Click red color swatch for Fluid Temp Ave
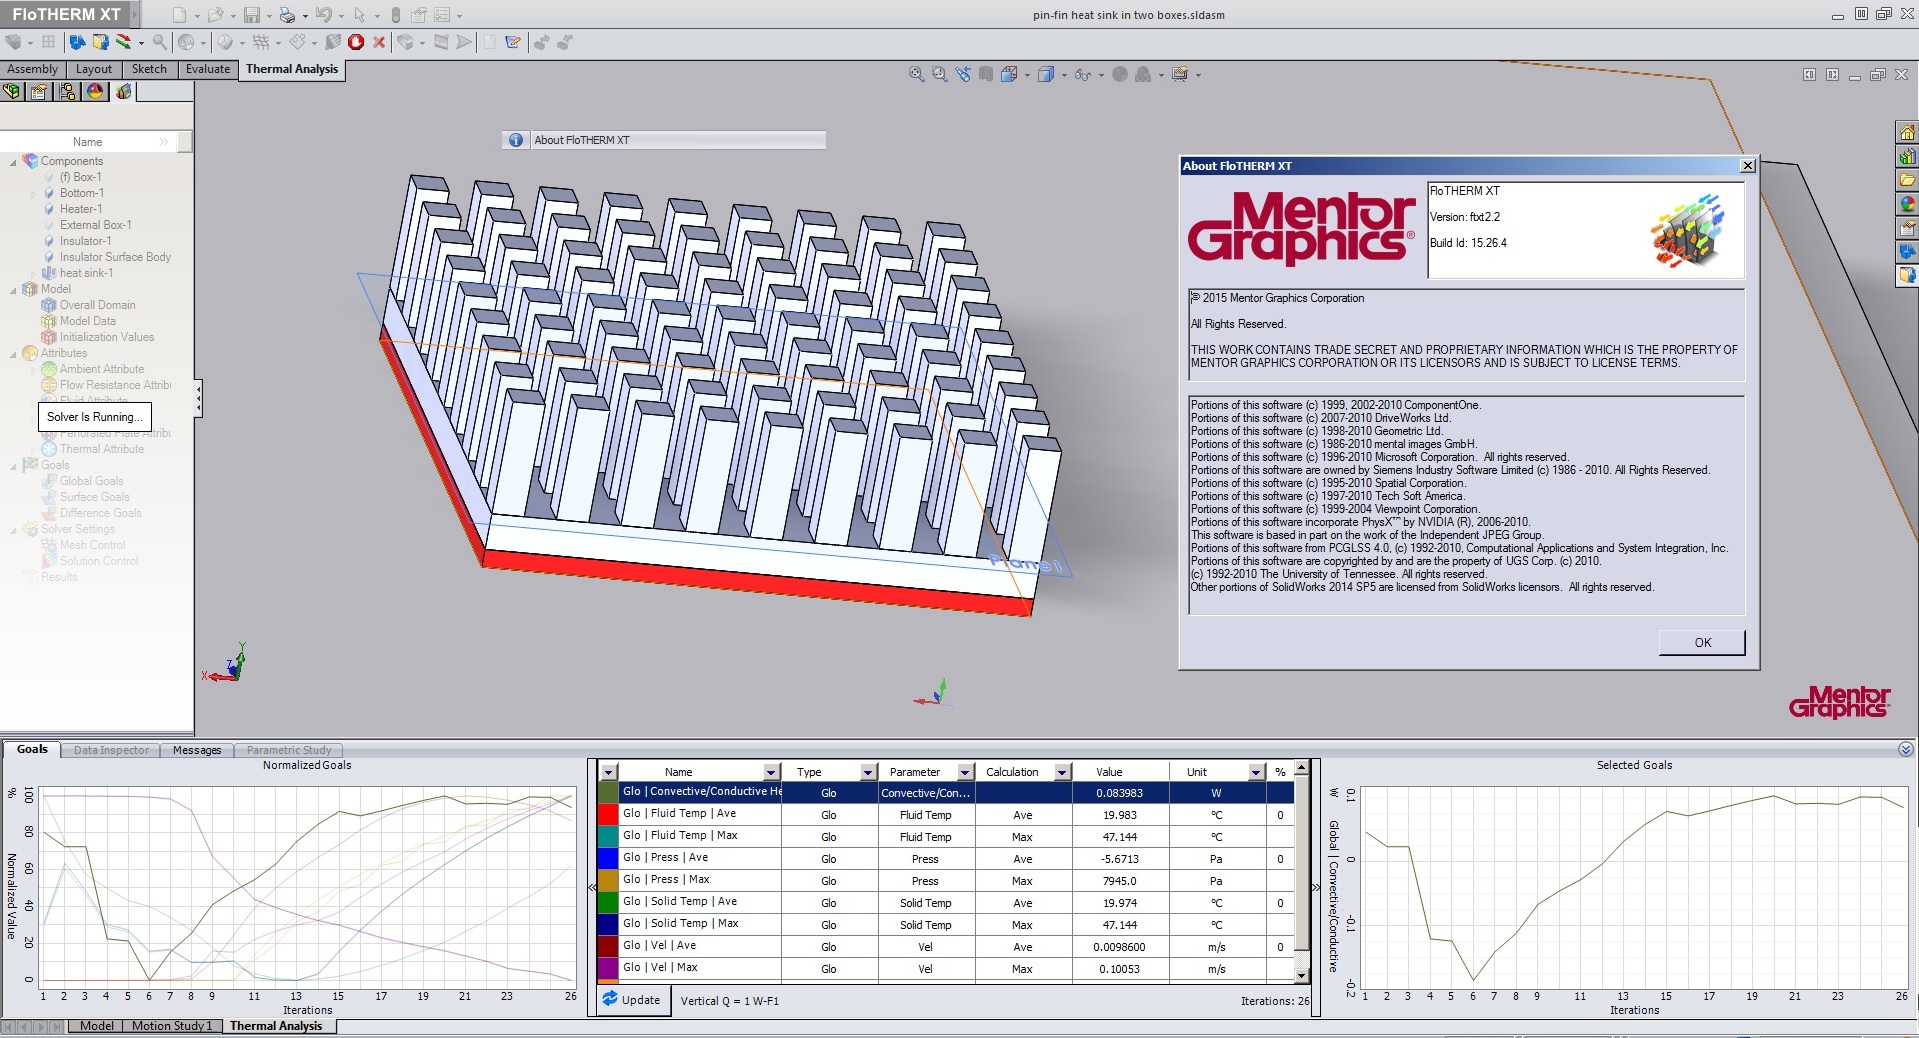The image size is (1919, 1038). point(608,814)
